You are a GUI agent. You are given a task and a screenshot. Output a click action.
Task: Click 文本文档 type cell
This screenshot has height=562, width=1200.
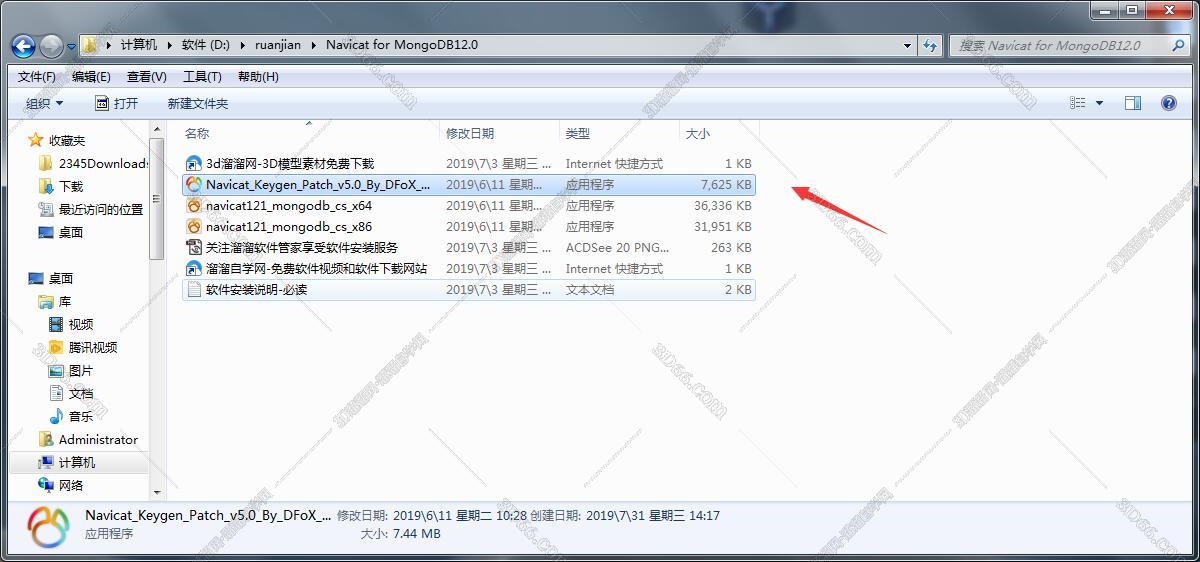590,289
